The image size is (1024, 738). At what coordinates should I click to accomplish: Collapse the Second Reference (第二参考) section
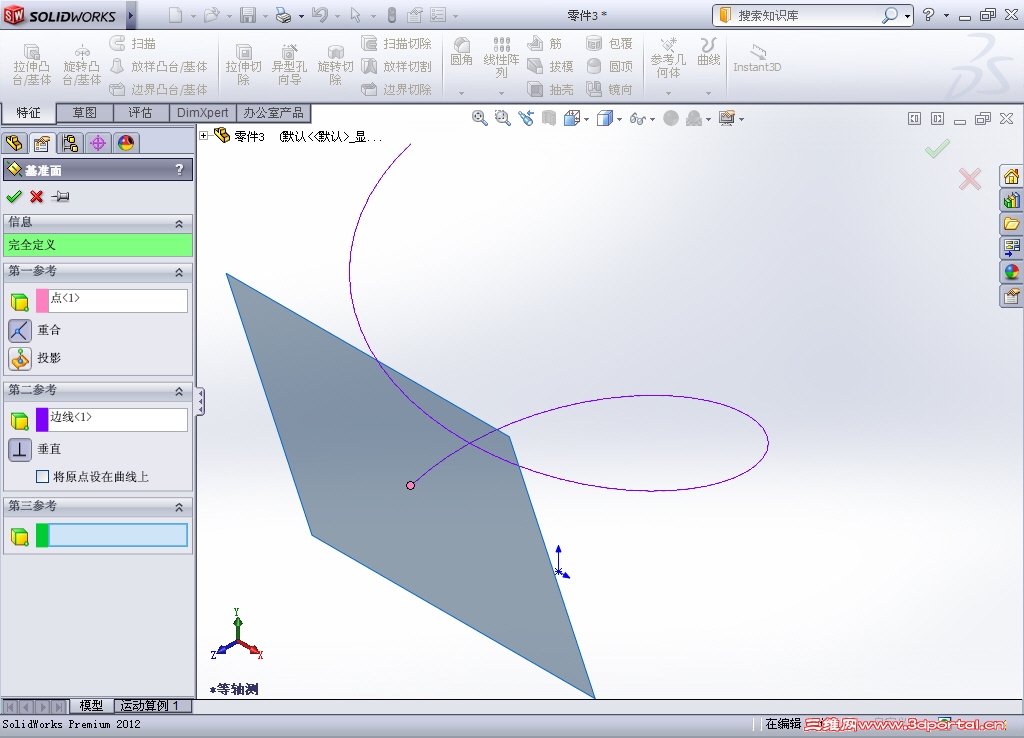(179, 391)
